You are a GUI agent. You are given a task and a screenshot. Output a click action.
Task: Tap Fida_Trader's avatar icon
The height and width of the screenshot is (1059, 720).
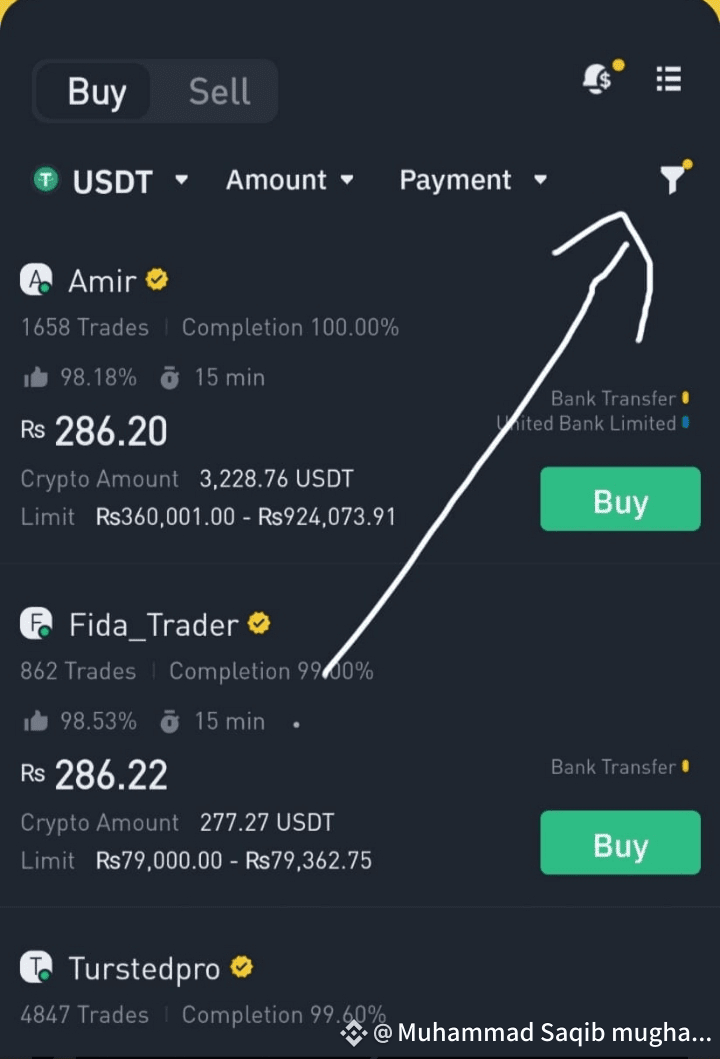[36, 623]
